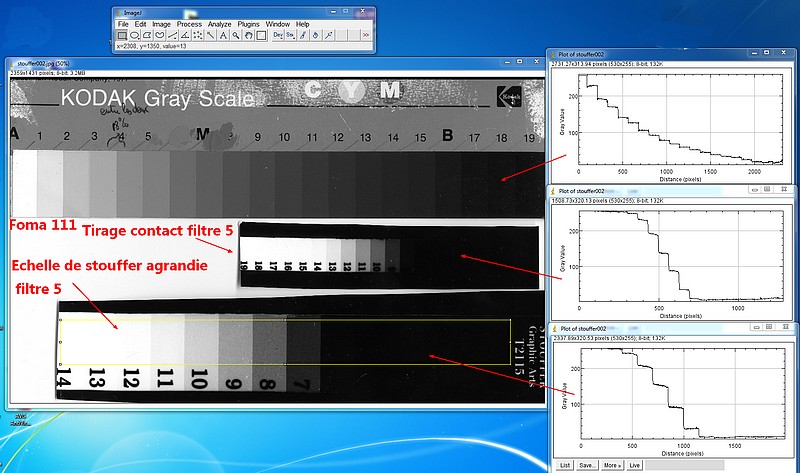The height and width of the screenshot is (473, 800).
Task: Close the ImageJ toolbar window
Action: [363, 11]
